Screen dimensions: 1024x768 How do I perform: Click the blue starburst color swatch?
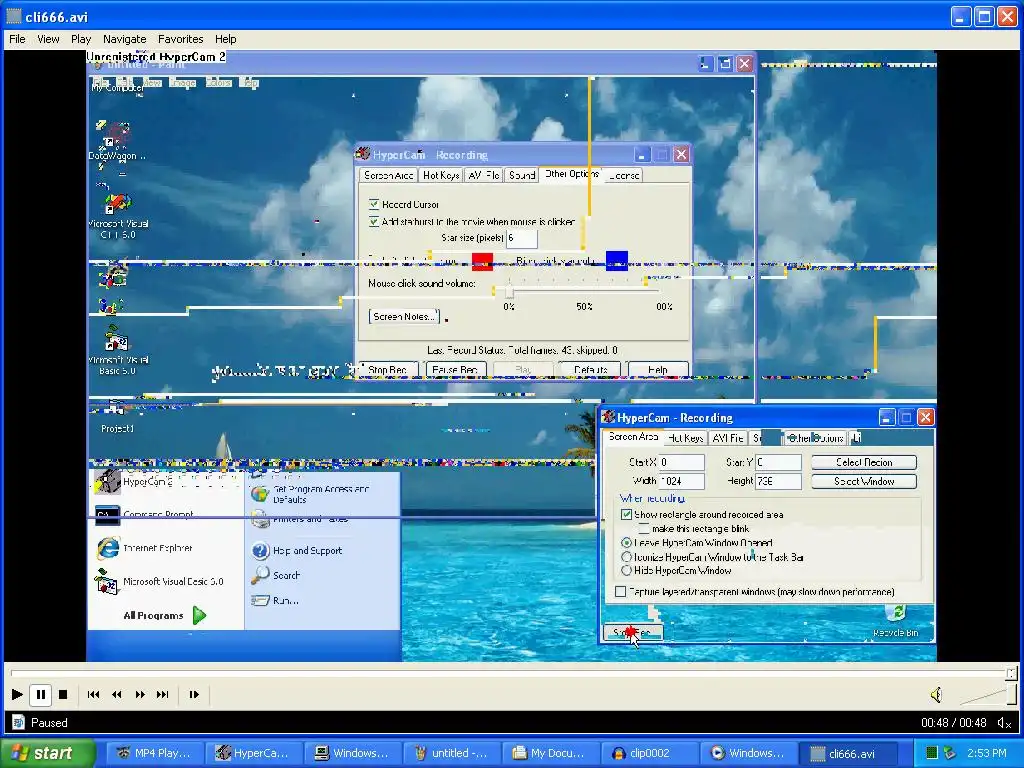pyautogui.click(x=616, y=261)
